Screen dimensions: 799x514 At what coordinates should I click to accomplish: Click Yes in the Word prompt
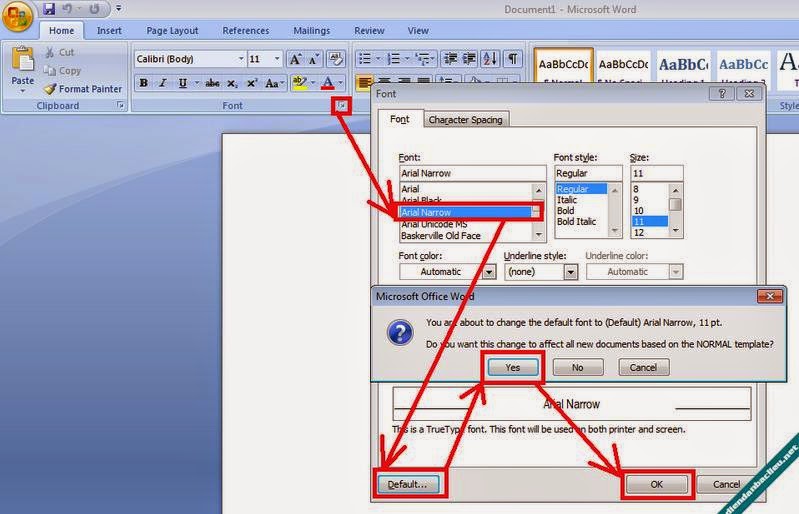pos(513,367)
